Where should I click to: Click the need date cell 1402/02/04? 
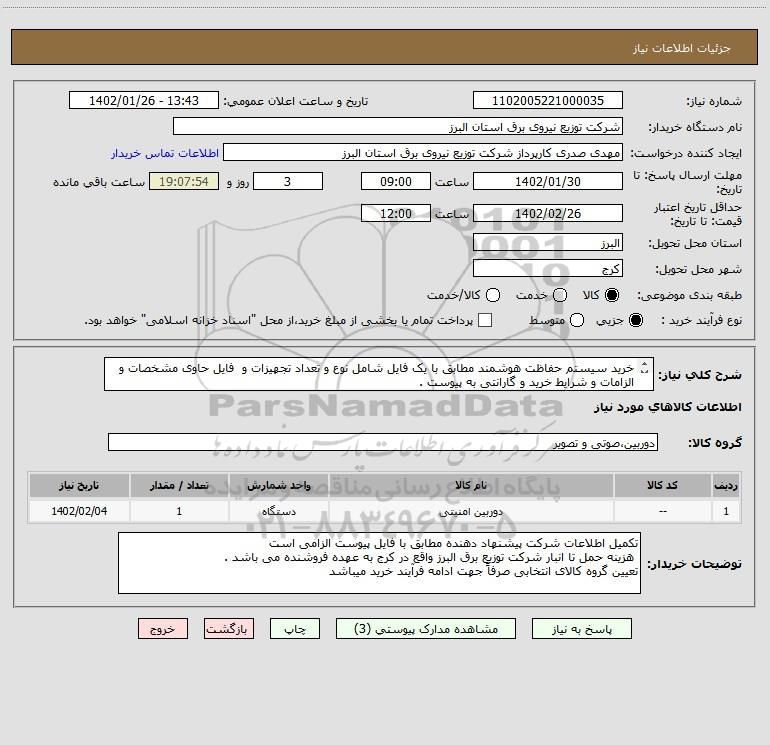[x=79, y=511]
